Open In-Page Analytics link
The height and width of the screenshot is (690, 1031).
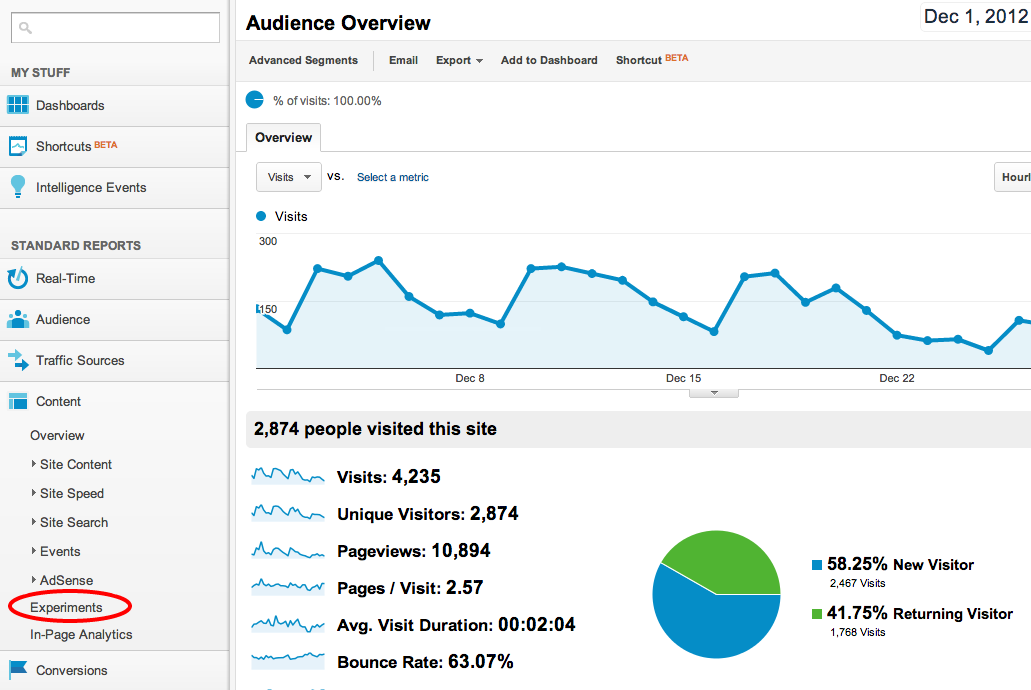point(81,634)
